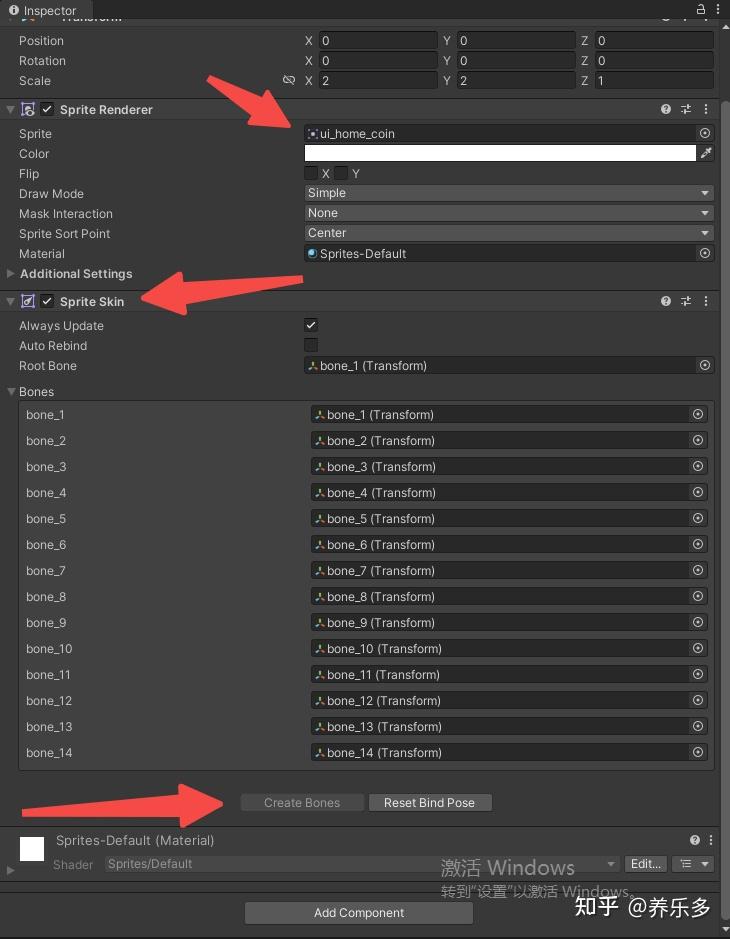Open object picker for the bone_8 slot

click(698, 596)
